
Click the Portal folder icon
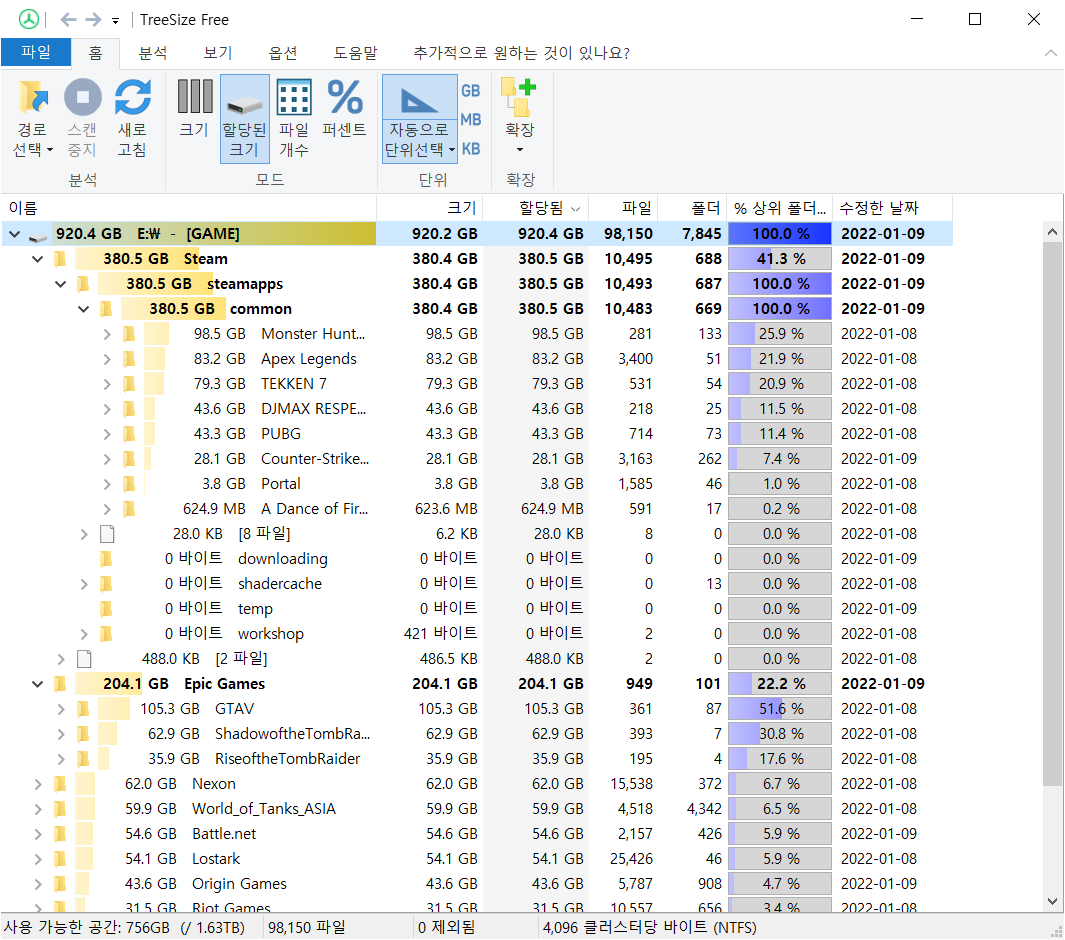(x=129, y=484)
